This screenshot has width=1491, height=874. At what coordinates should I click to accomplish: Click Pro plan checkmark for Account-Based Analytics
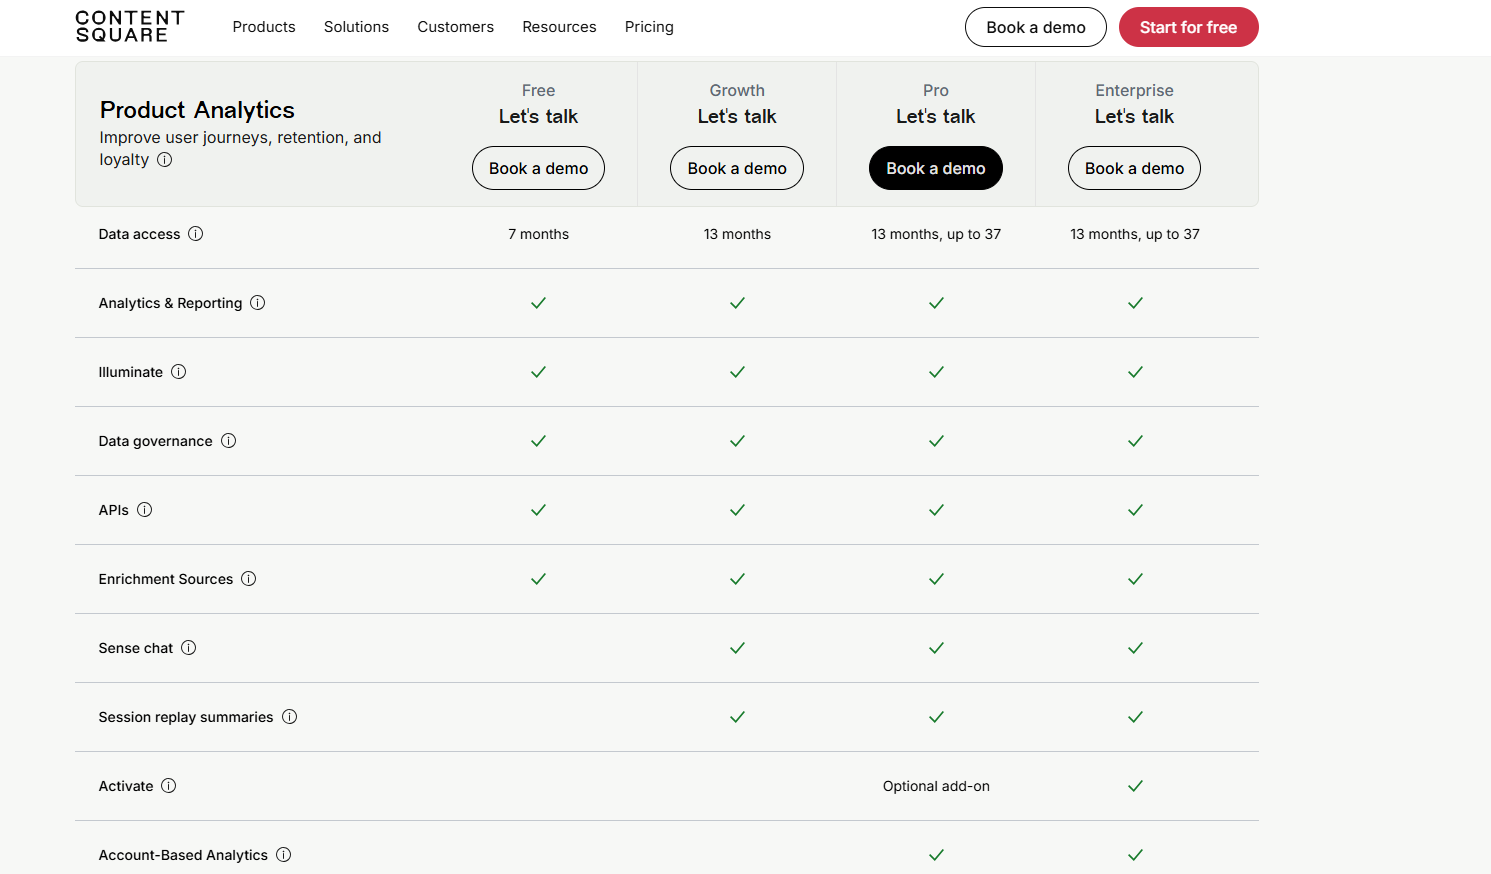click(936, 855)
